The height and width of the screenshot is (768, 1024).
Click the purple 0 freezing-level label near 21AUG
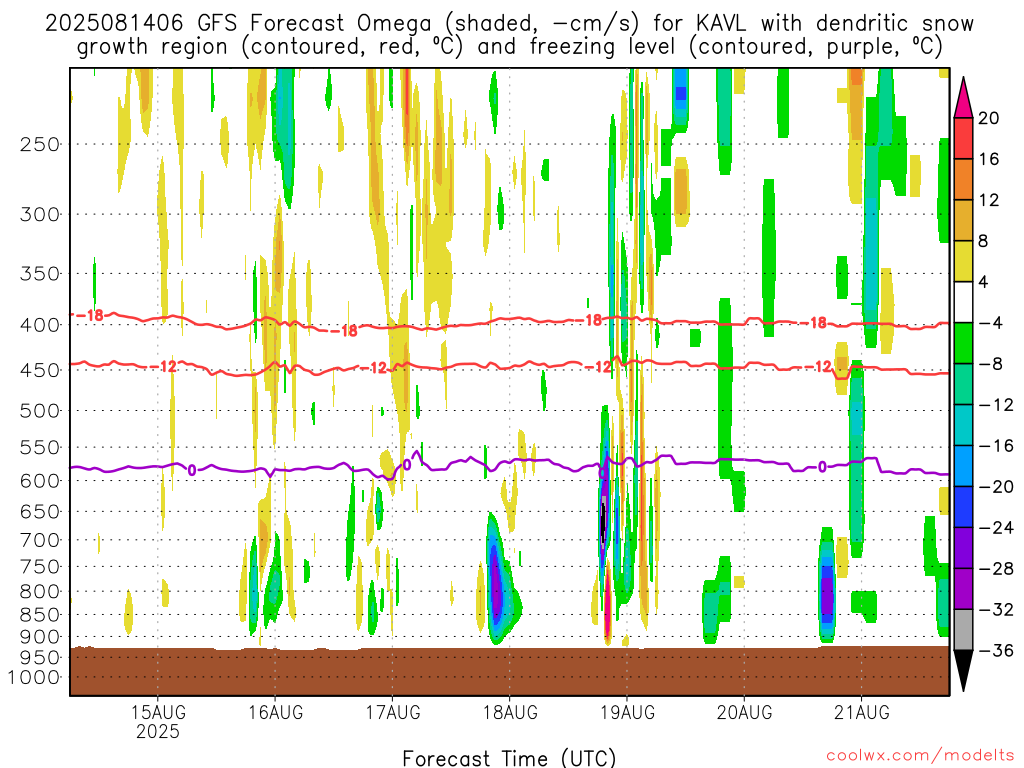click(822, 467)
